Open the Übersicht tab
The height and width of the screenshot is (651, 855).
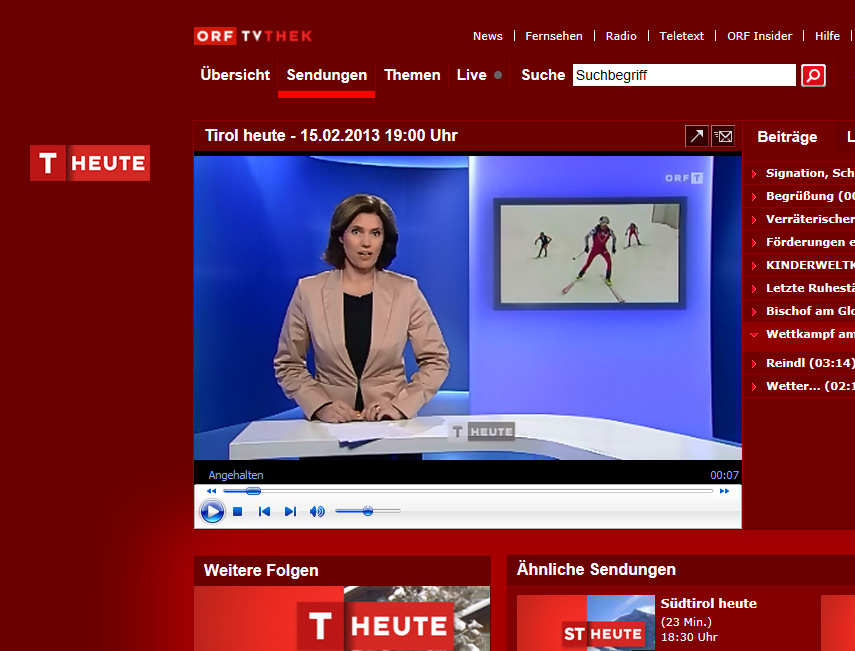click(x=235, y=75)
